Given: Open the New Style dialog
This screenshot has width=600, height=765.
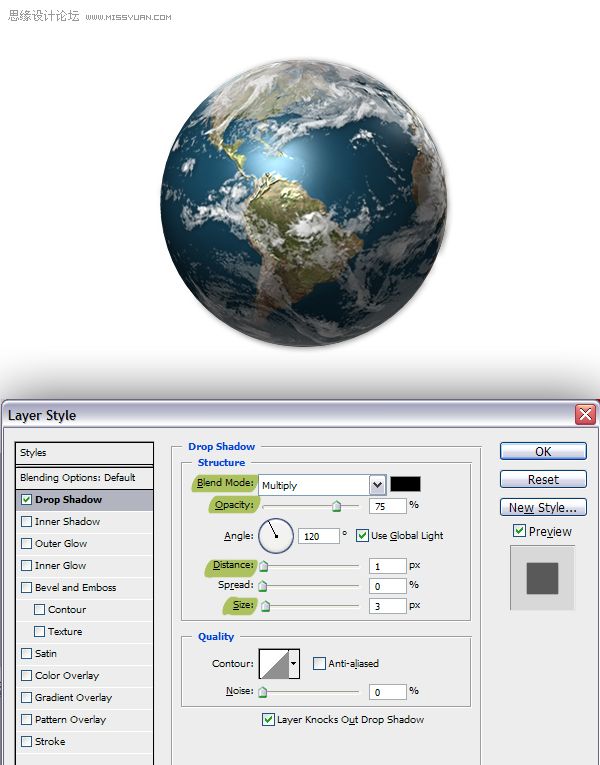Looking at the screenshot, I should (x=543, y=507).
